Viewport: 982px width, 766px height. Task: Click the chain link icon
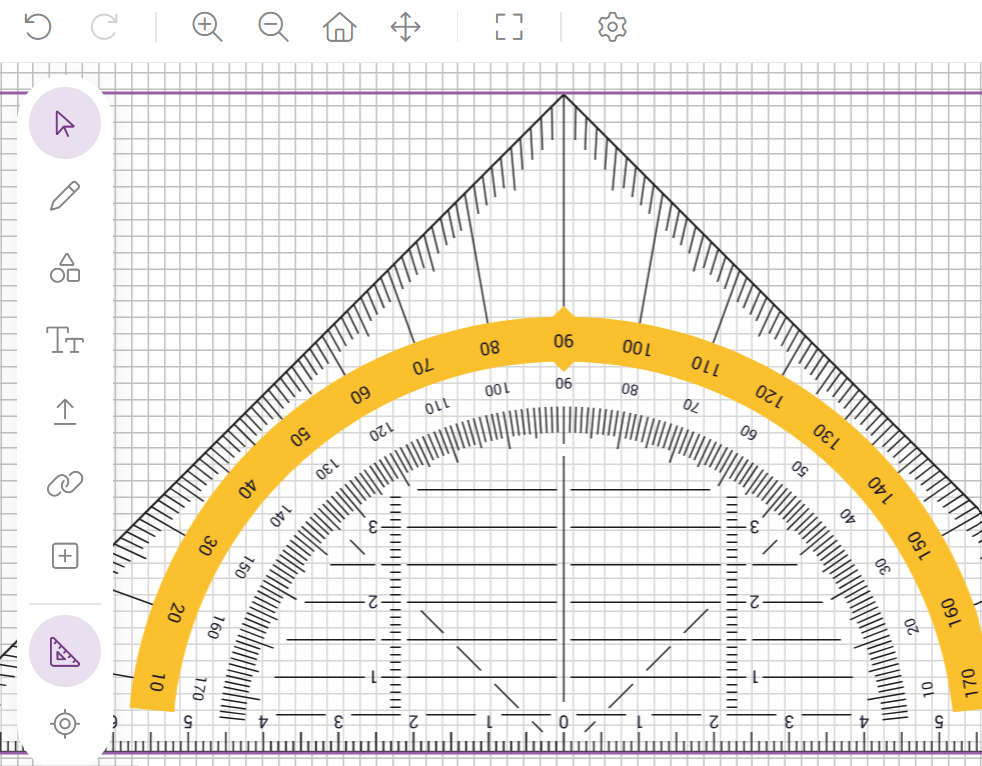pos(65,484)
